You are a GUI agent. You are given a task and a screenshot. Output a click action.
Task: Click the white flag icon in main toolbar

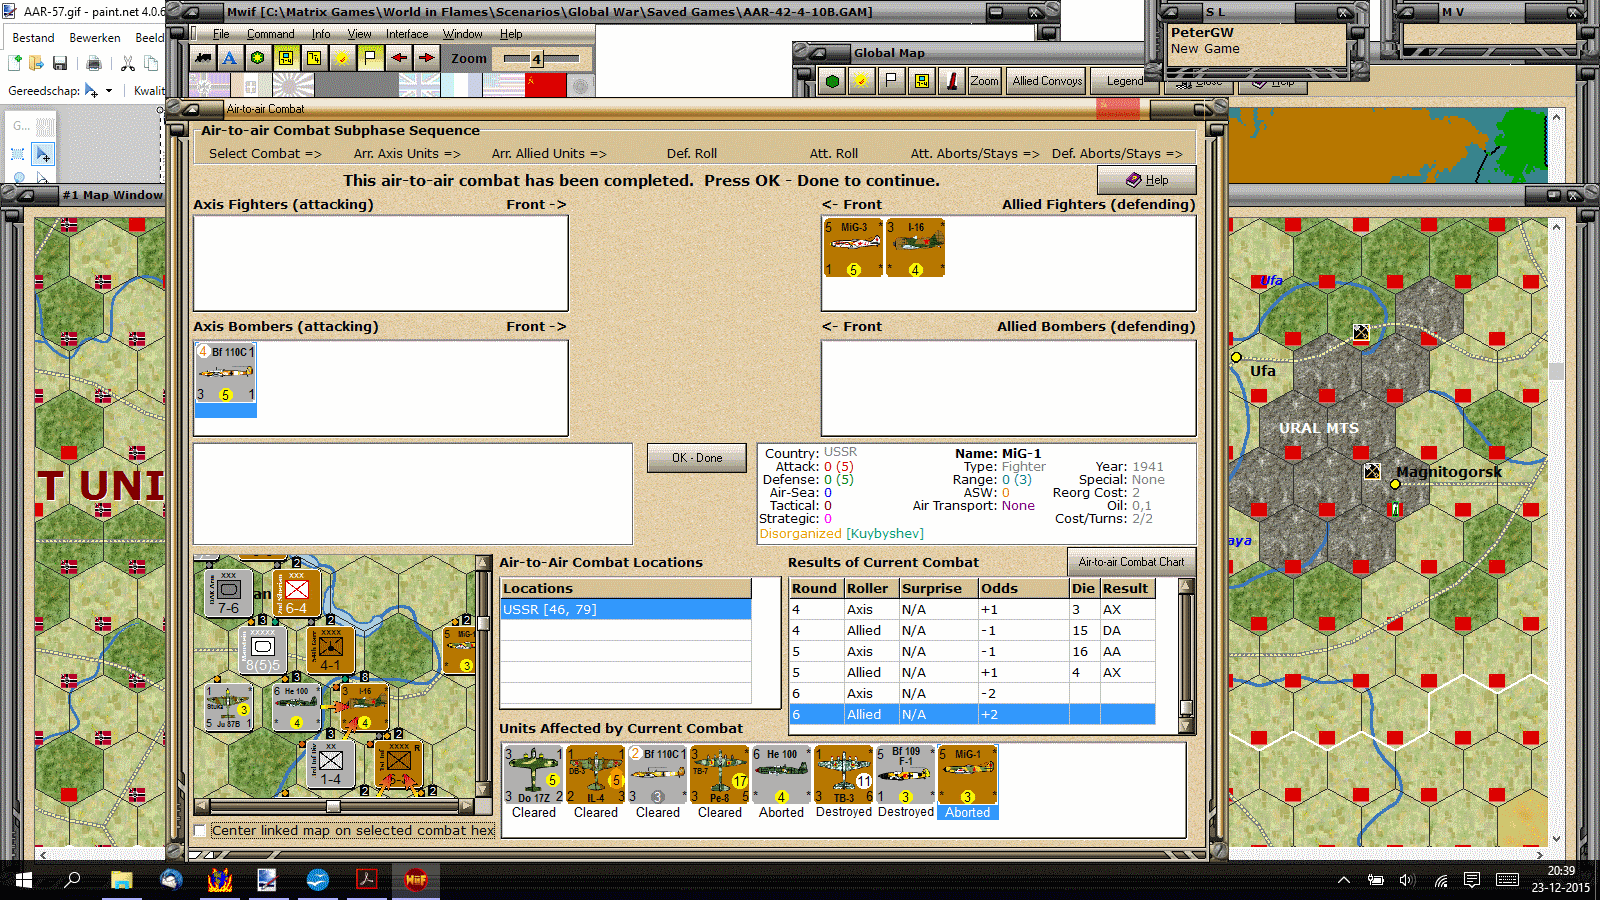(x=370, y=58)
